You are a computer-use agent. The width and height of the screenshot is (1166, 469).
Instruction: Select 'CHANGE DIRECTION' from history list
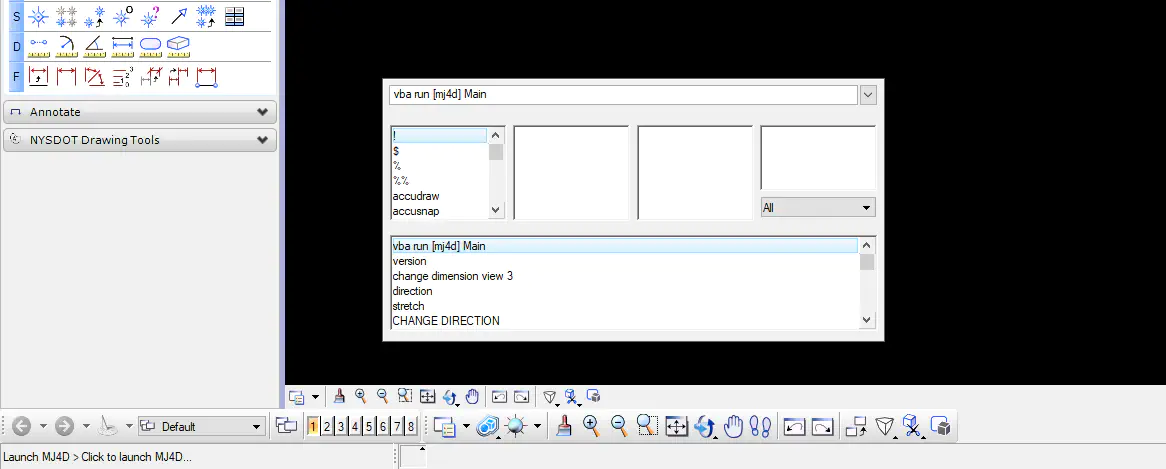pos(446,321)
